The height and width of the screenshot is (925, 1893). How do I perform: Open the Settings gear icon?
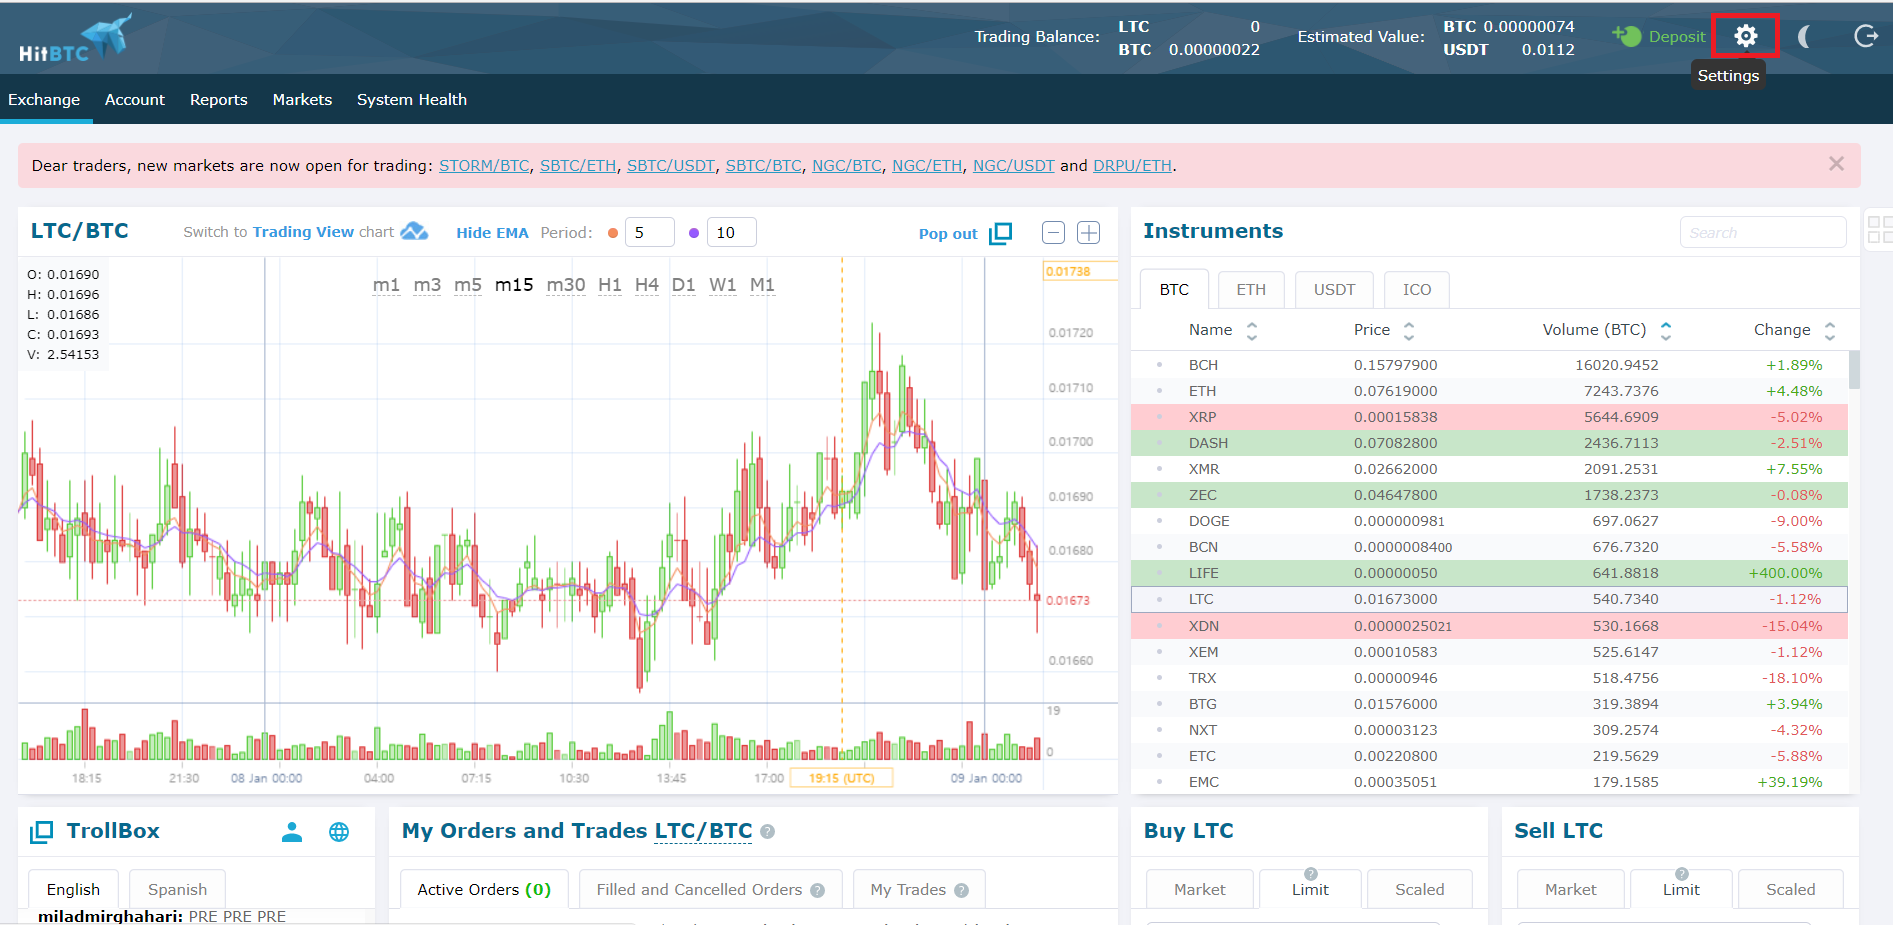click(1746, 36)
